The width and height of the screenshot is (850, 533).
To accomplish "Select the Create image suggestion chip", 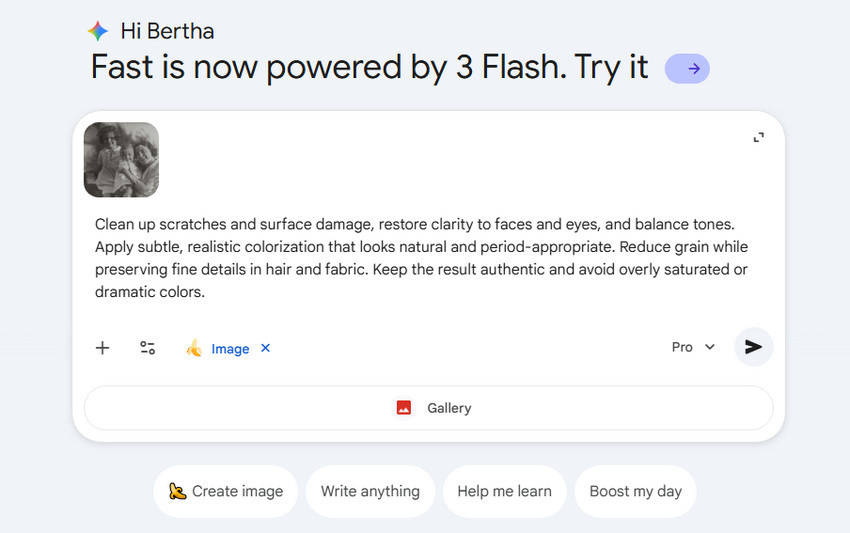I will pos(226,491).
